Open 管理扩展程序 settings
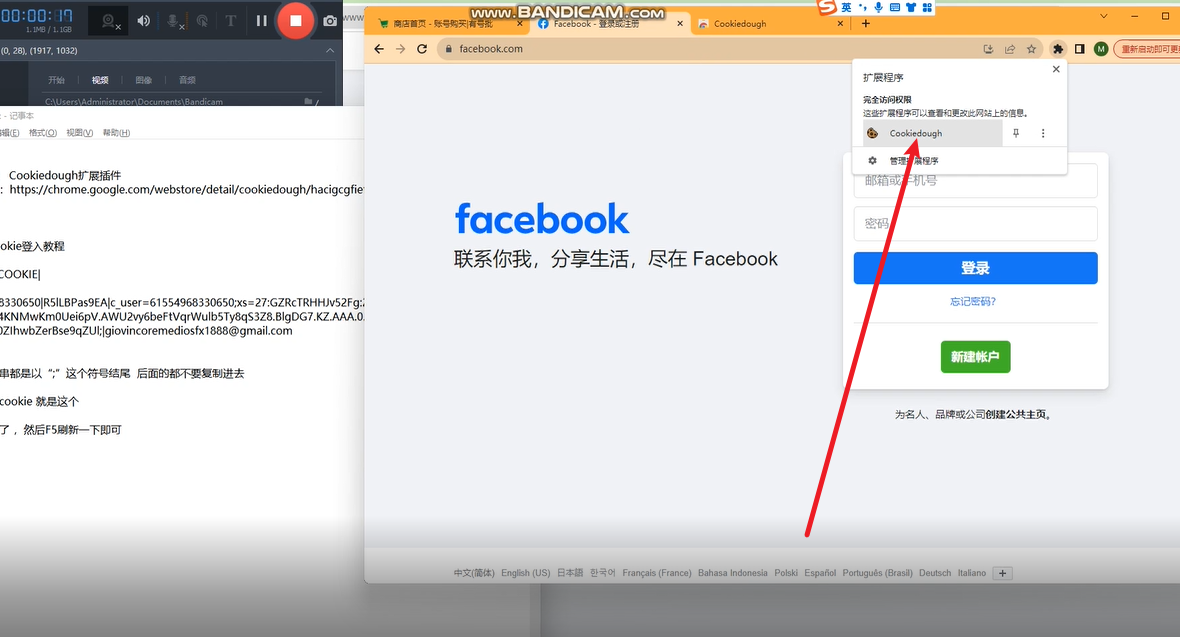 pos(960,161)
